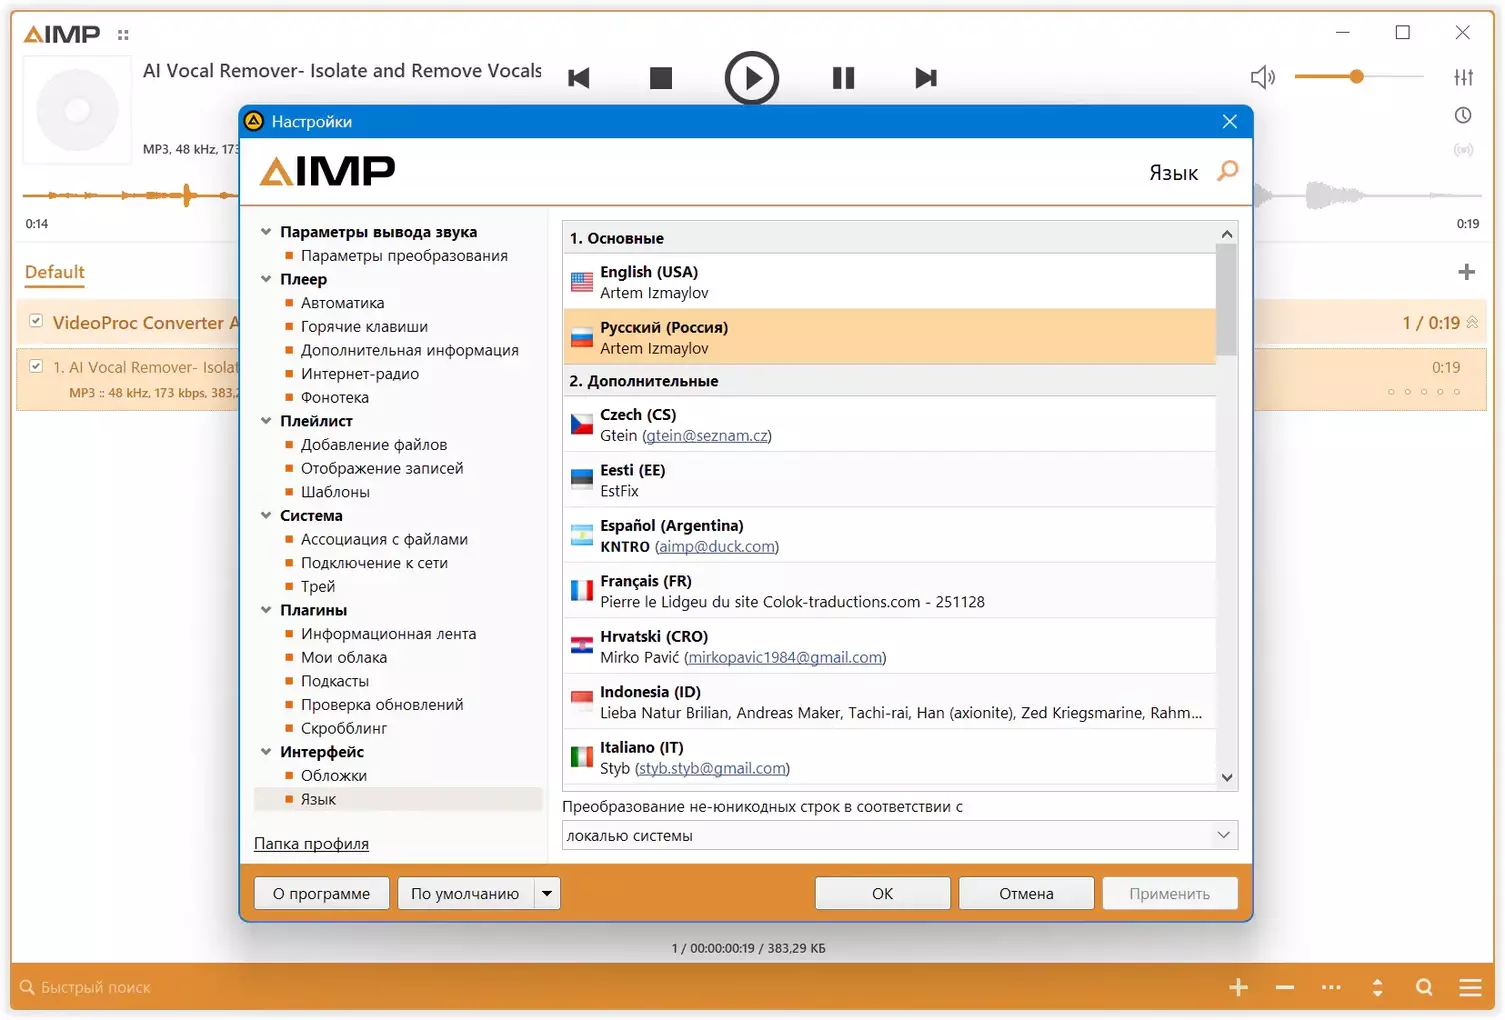Viewport: 1505px width, 1020px height.
Task: Cancel changes with Отмена button
Action: pos(1026,893)
